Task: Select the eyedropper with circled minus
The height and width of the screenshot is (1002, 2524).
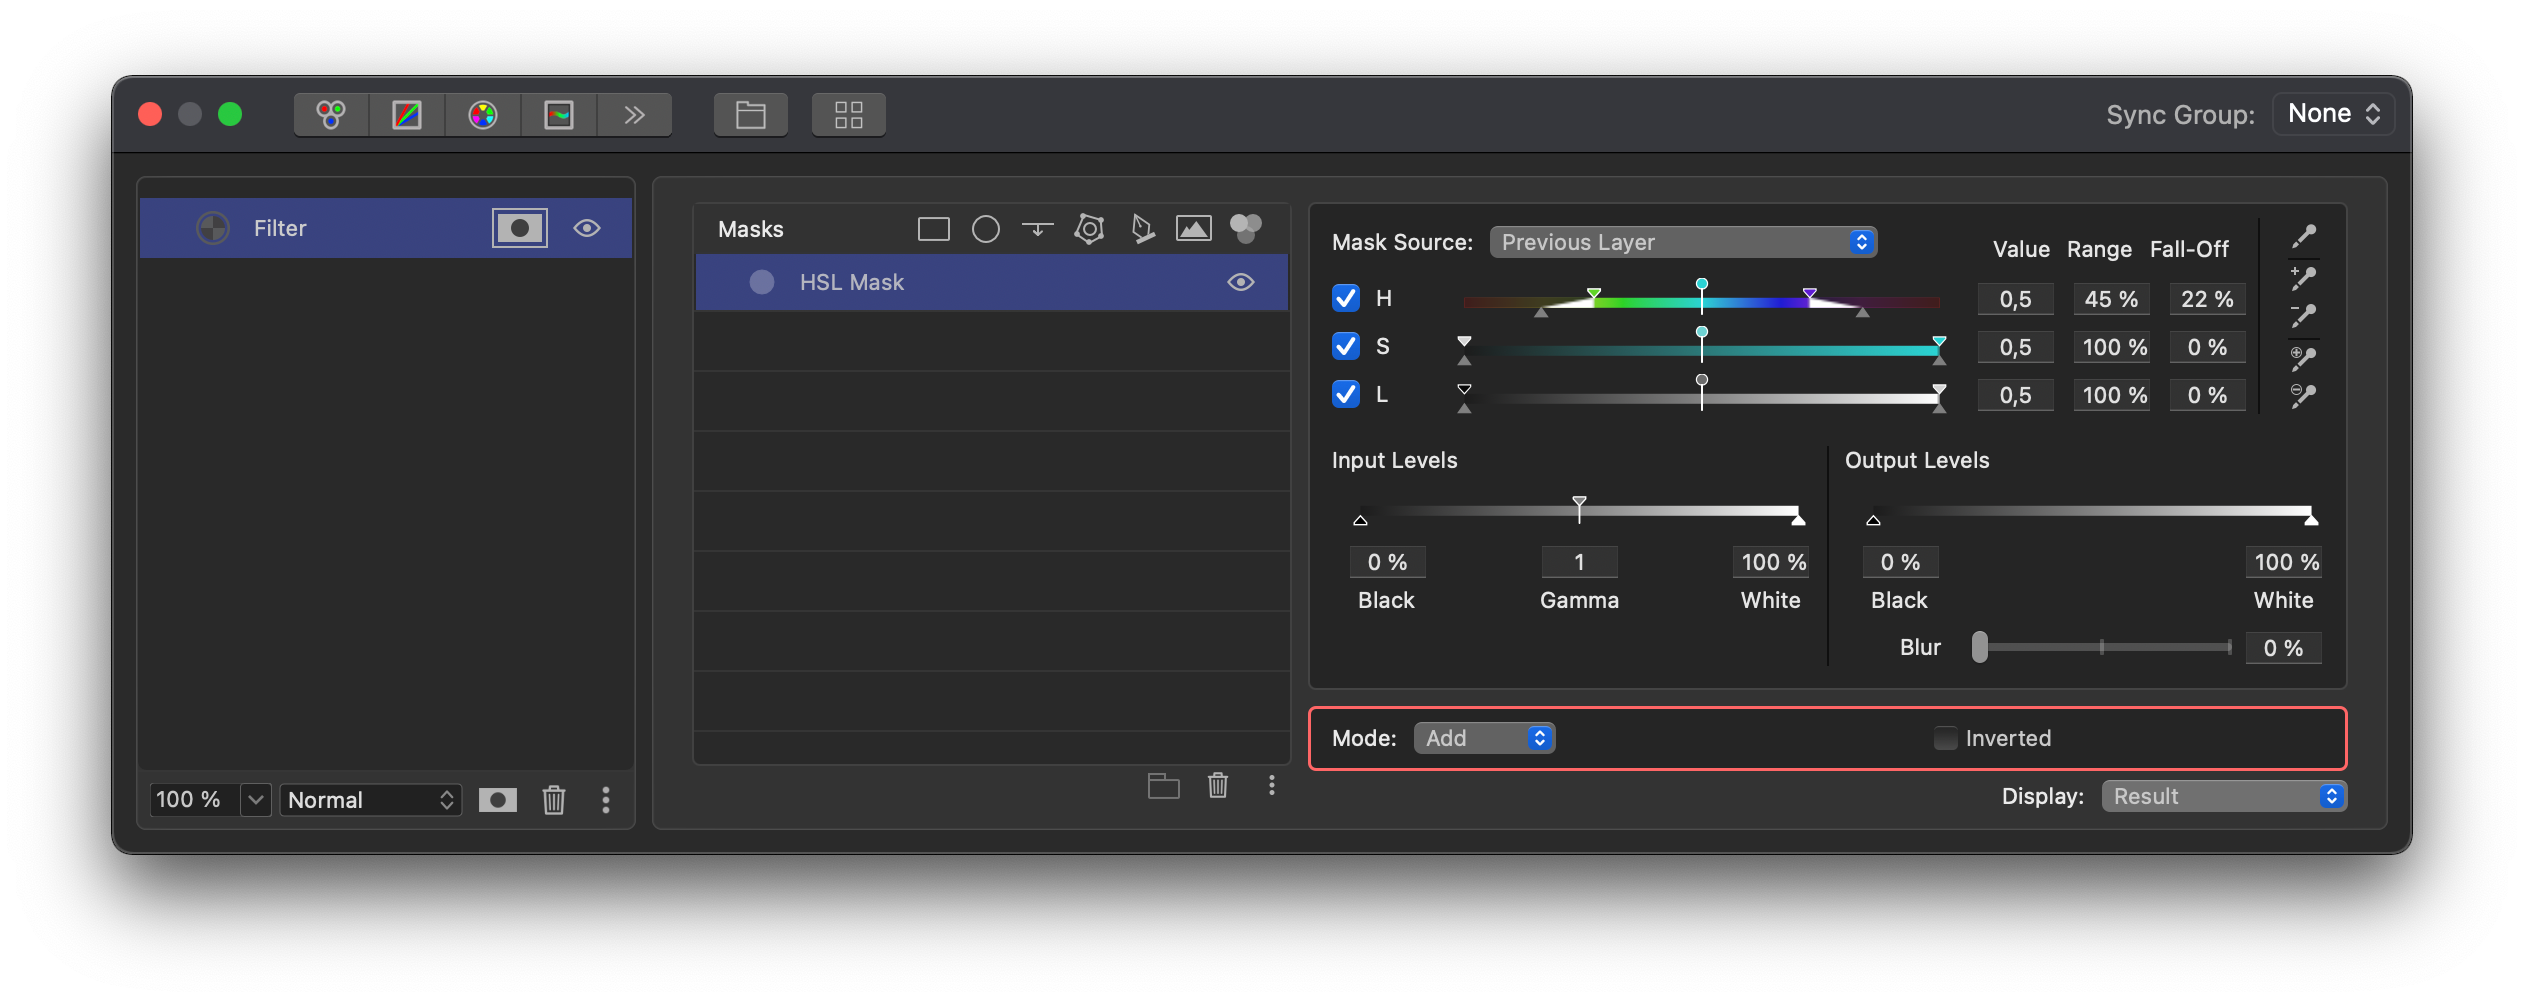Action: click(x=2304, y=396)
